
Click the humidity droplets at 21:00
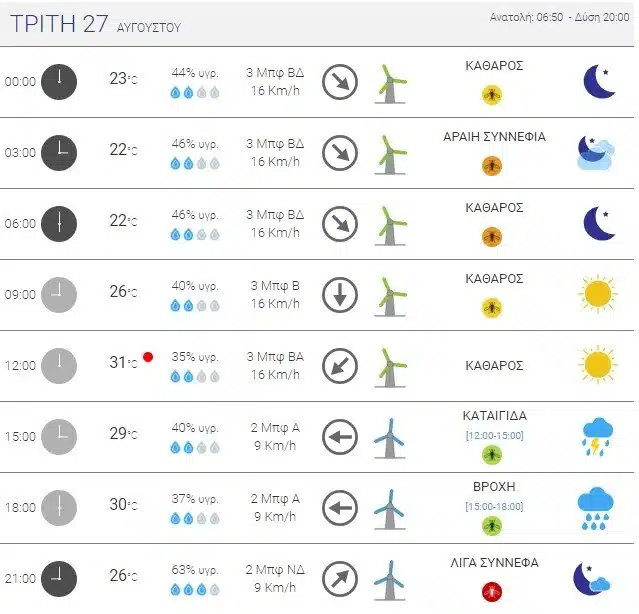(195, 589)
